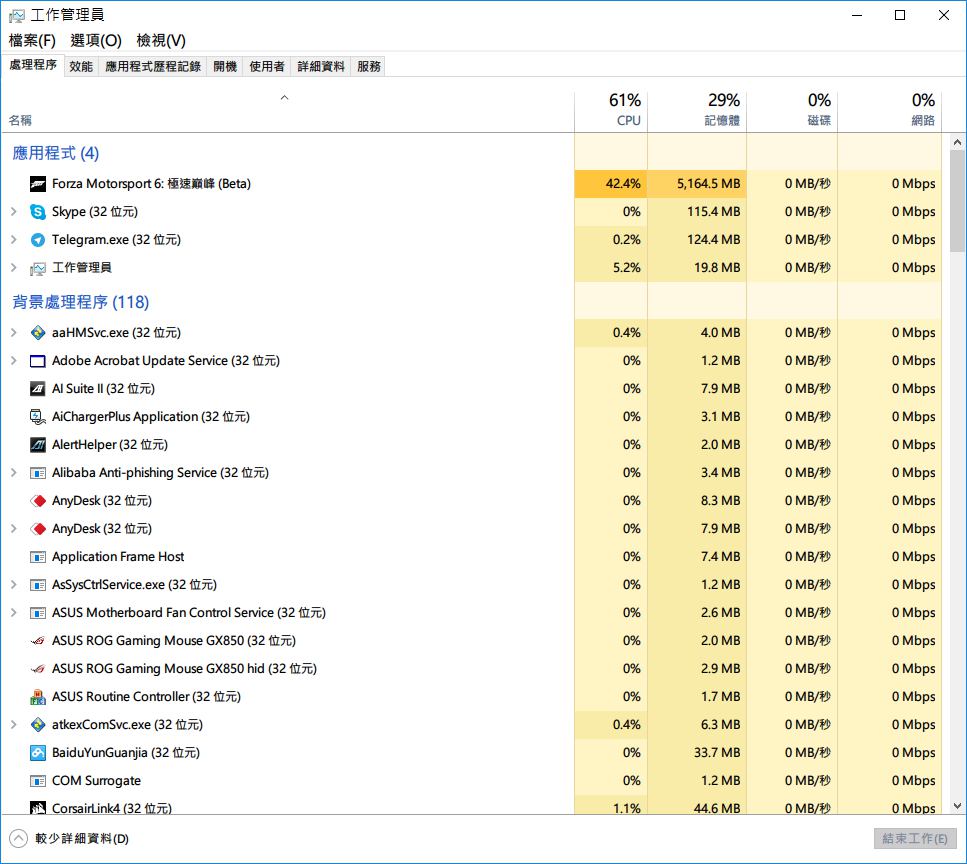Image resolution: width=967 pixels, height=864 pixels.
Task: Click the BaiduYunGuanjia process icon
Action: pos(38,753)
